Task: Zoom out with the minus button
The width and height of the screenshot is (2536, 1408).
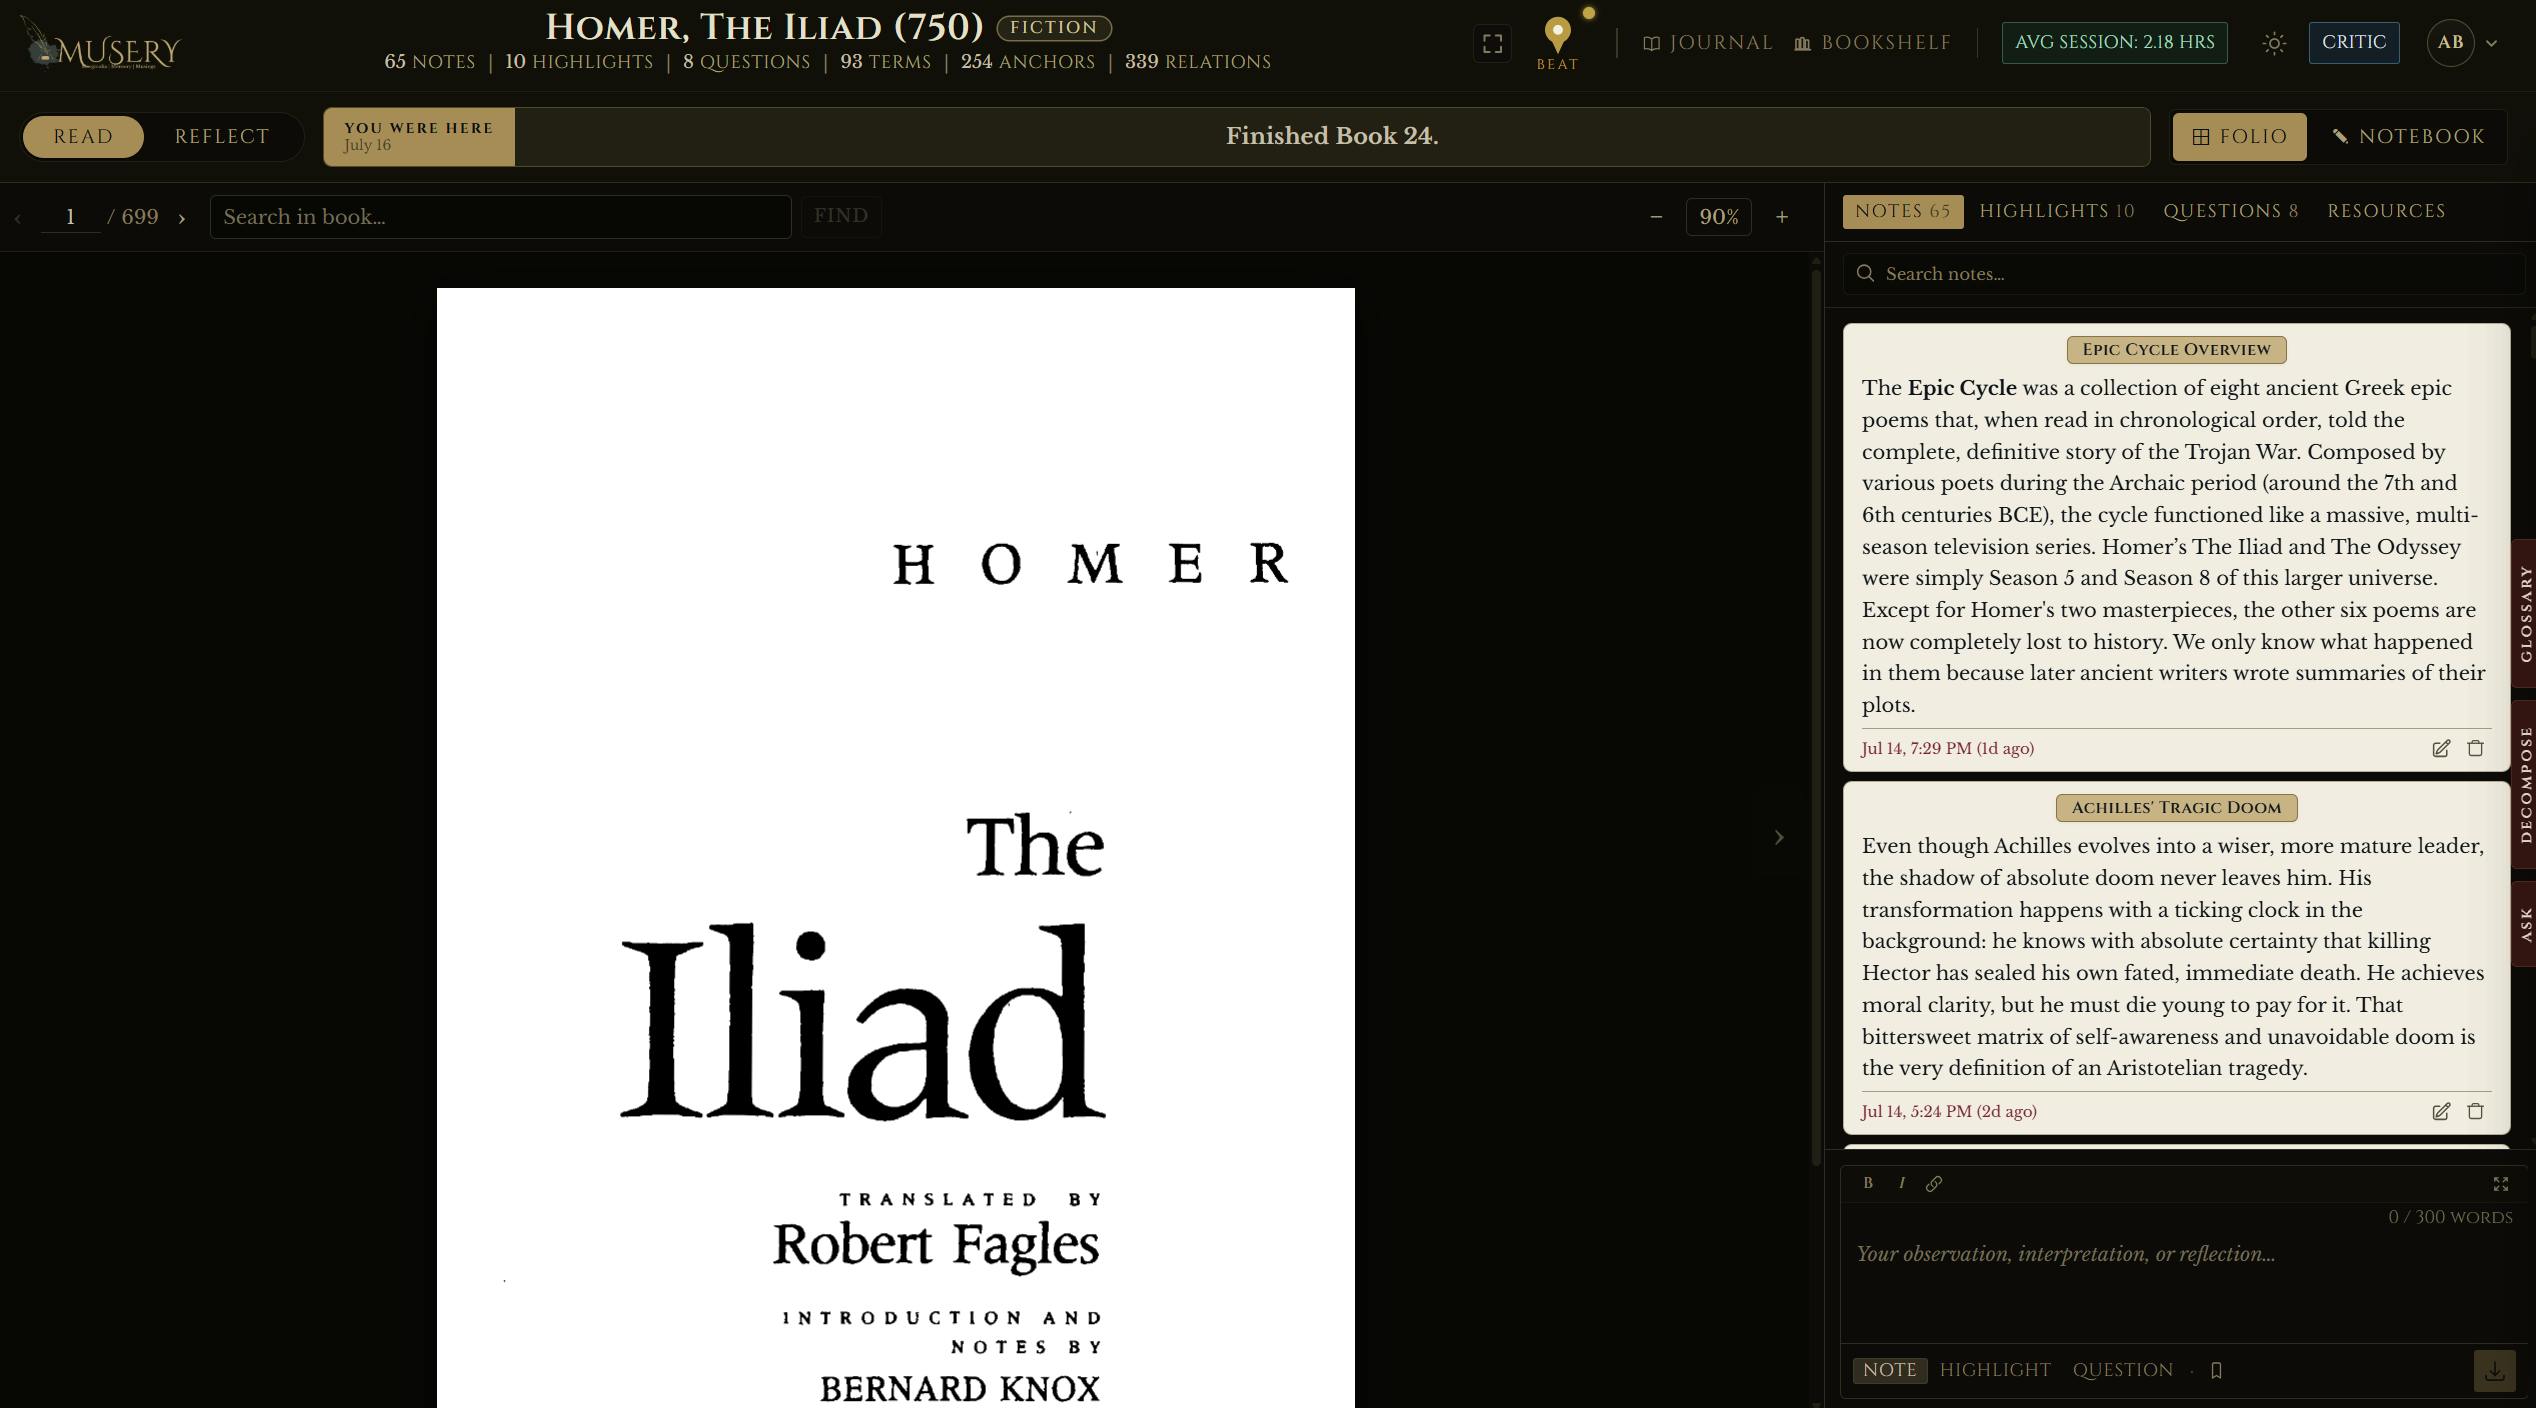Action: pos(1656,217)
